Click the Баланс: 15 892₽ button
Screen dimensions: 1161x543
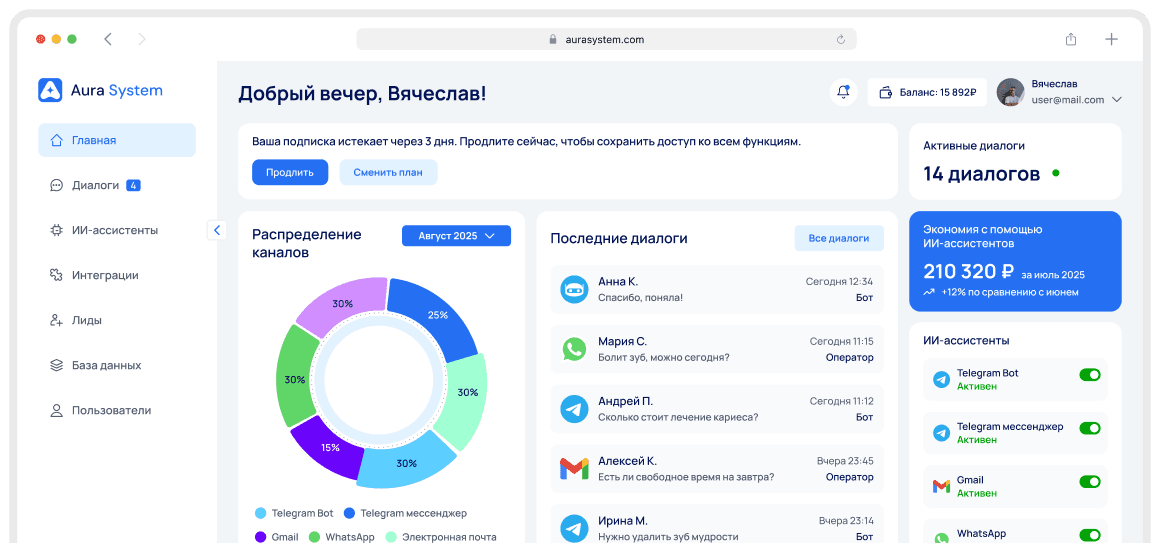pyautogui.click(x=927, y=93)
